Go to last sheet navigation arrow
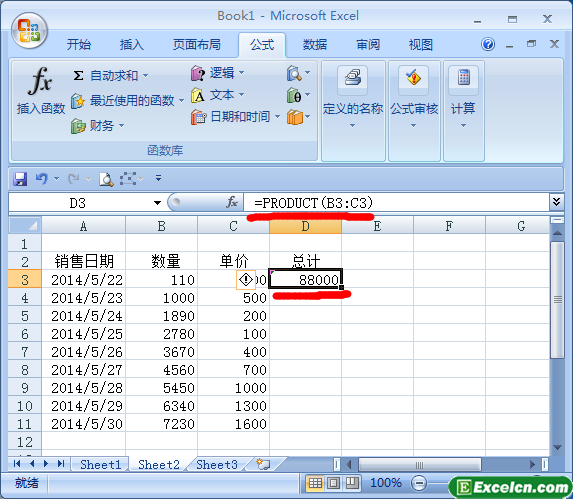This screenshot has height=499, width=573. click(61, 464)
